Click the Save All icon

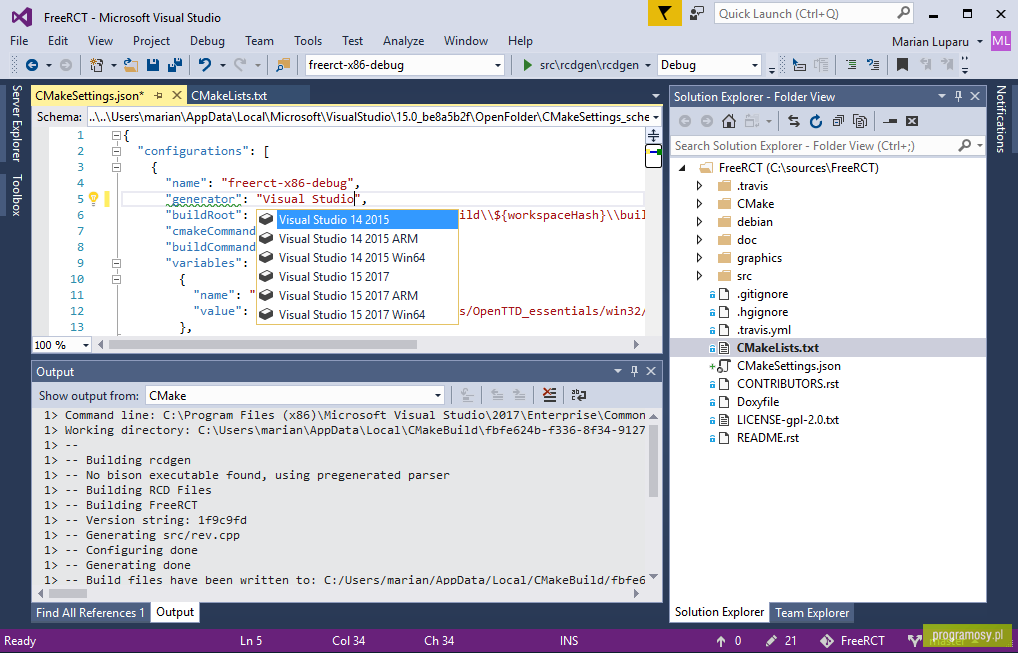point(175,65)
